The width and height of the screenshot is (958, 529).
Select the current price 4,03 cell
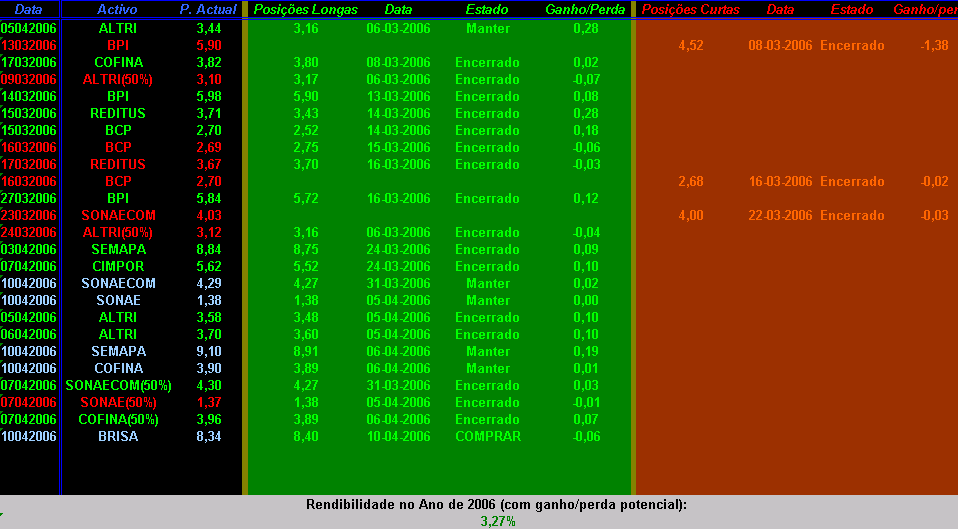[x=209, y=215]
